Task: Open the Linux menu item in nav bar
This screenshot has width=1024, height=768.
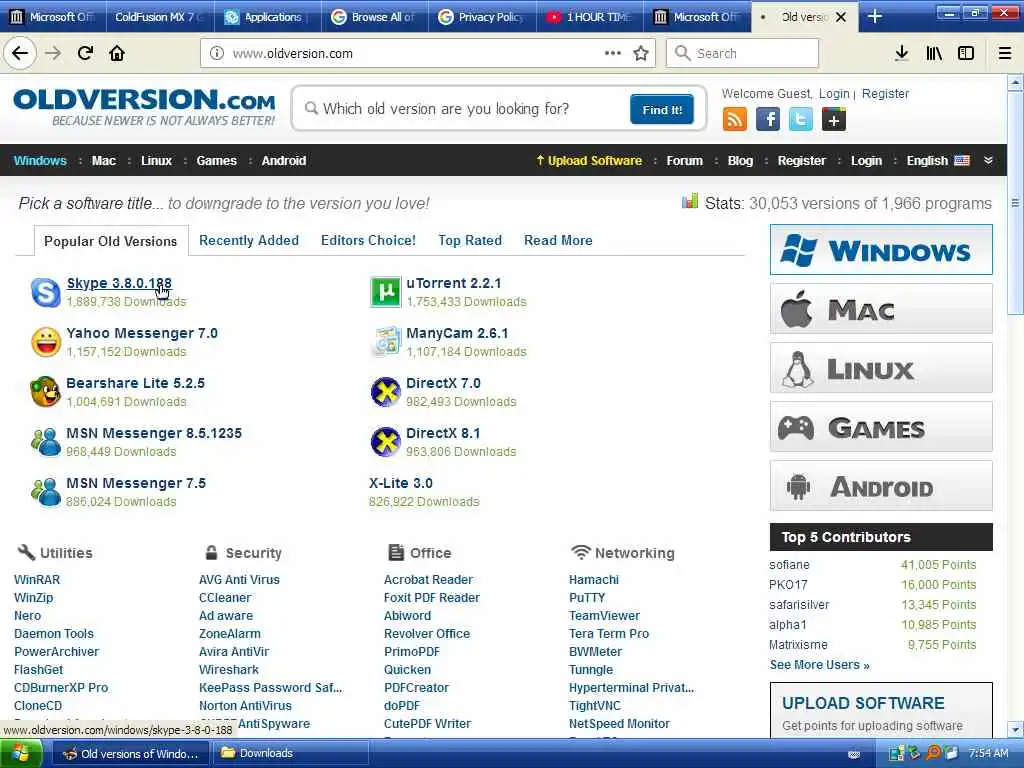Action: (156, 161)
